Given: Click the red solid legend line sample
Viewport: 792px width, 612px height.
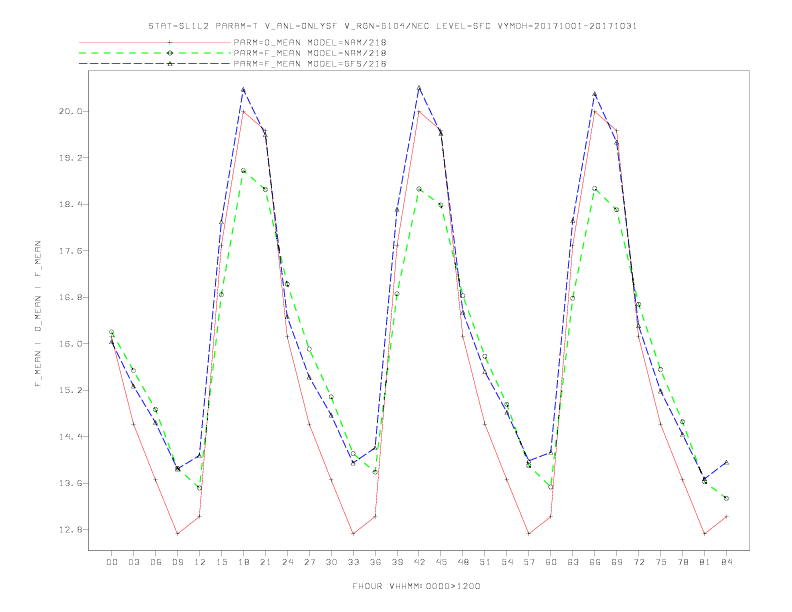Looking at the screenshot, I should tap(155, 42).
